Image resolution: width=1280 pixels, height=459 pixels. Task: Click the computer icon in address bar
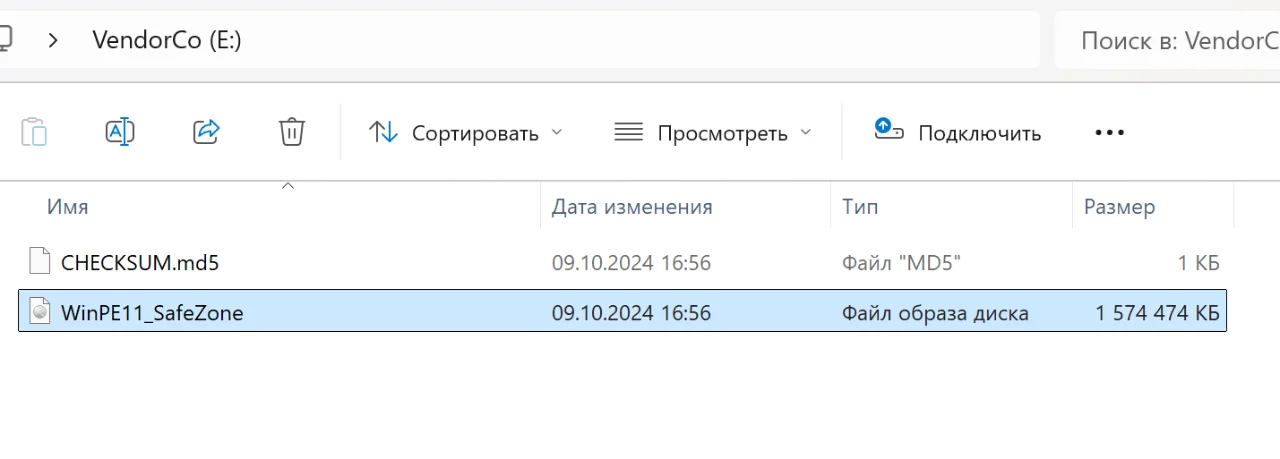coord(5,40)
